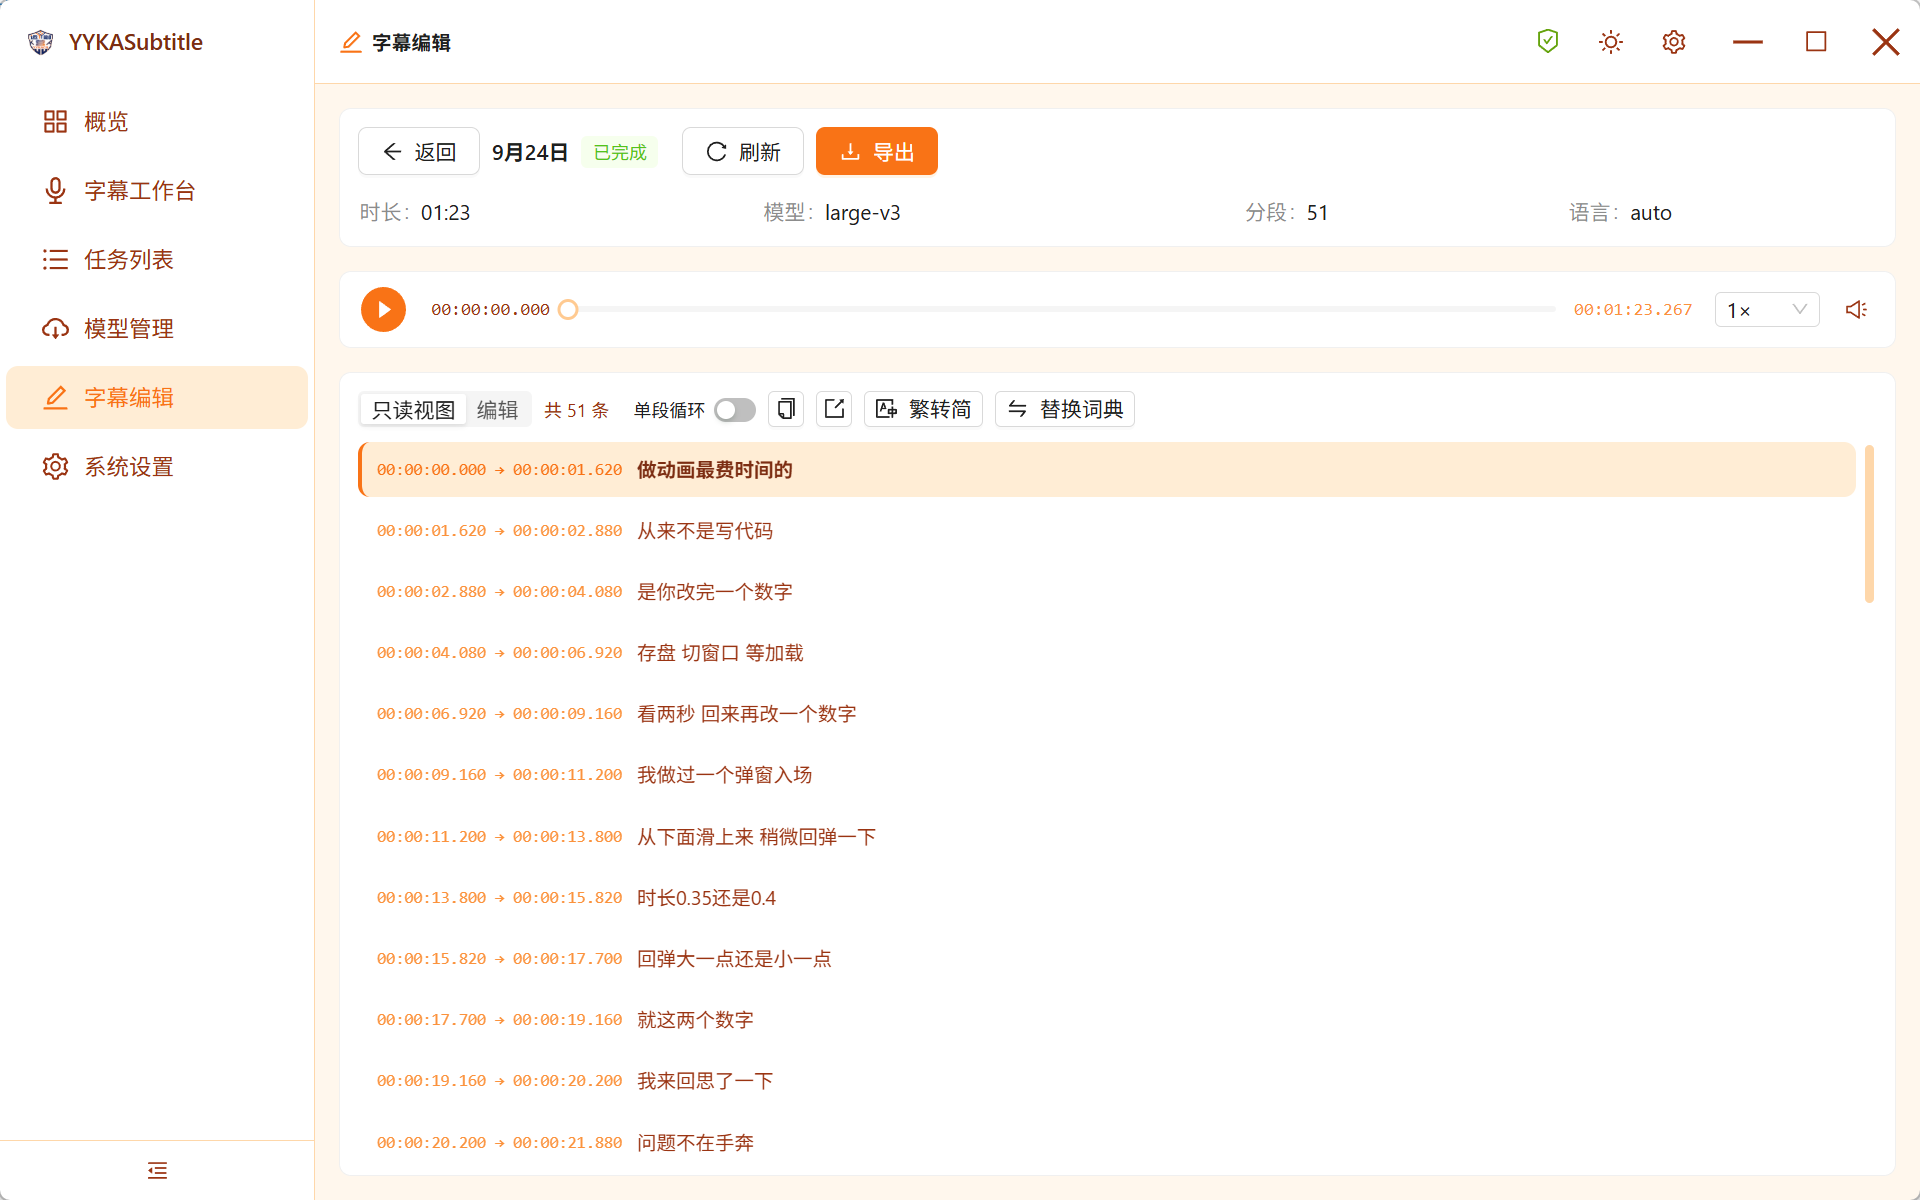Click timestamp 00:00:13.800 → 00:00:15.820
Image resolution: width=1920 pixels, height=1200 pixels.
click(499, 898)
